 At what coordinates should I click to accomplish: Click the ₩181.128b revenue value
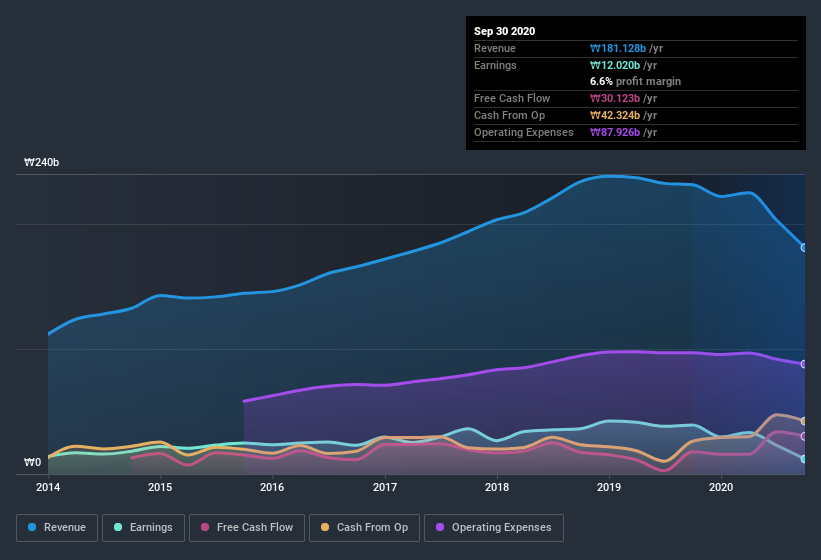618,48
